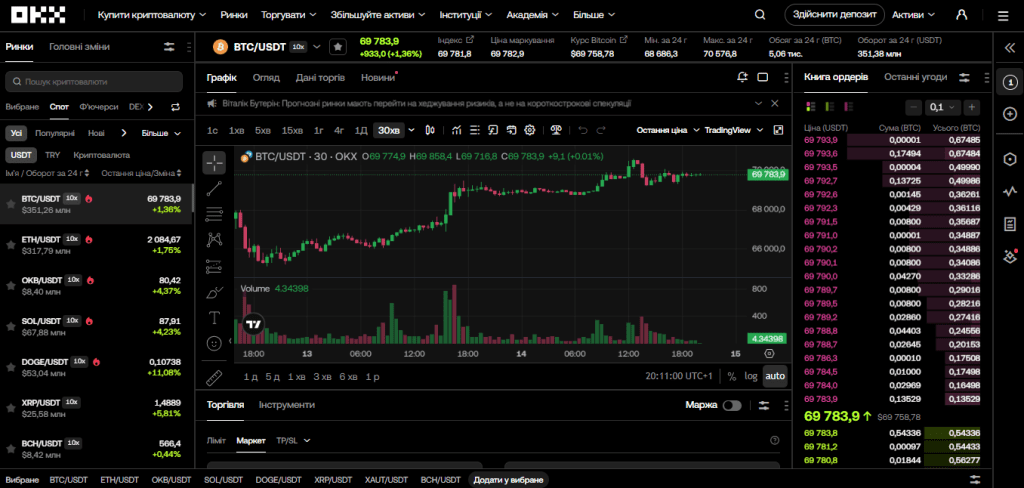This screenshot has width=1024, height=488.
Task: Open the TradingView chart source dropdown
Action: (x=733, y=130)
